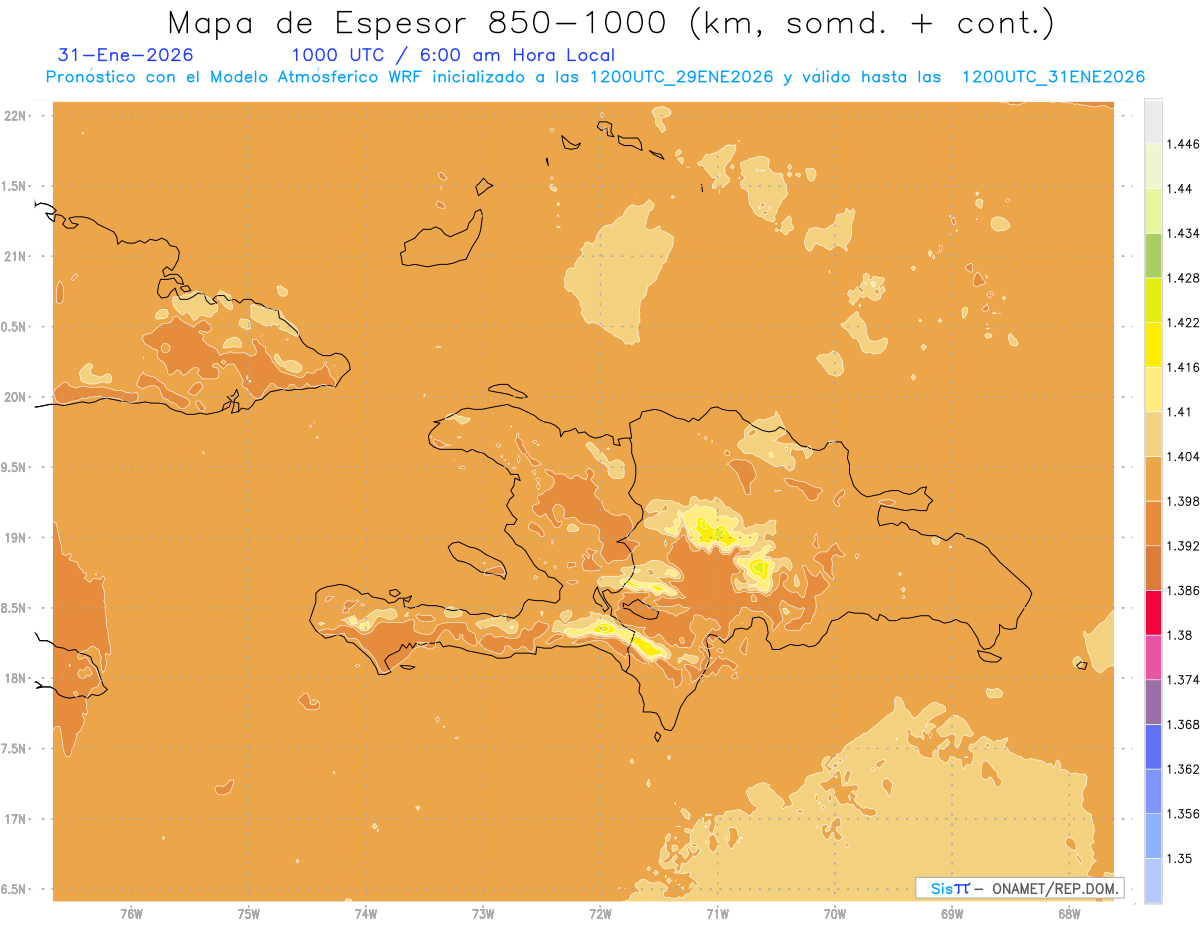Click the '1.434' legend value
This screenshot has height=927, width=1200.
(x=1182, y=233)
